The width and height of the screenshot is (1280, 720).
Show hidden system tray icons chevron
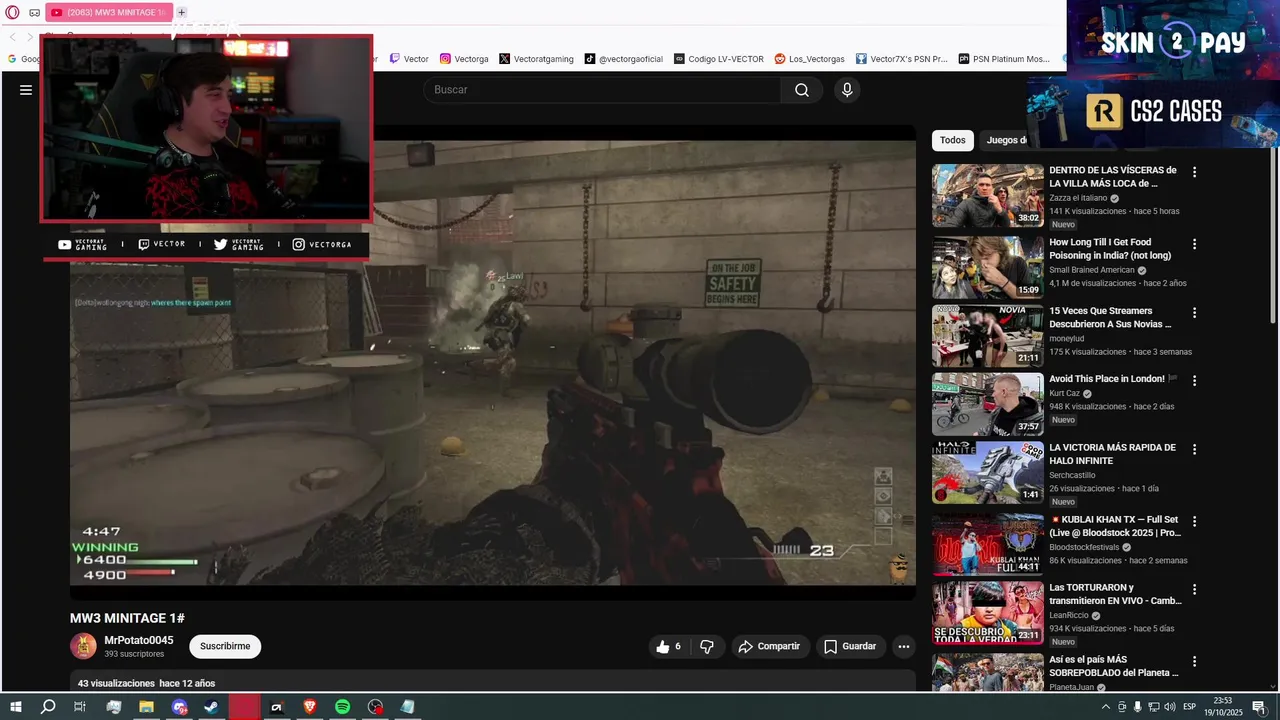click(1107, 707)
